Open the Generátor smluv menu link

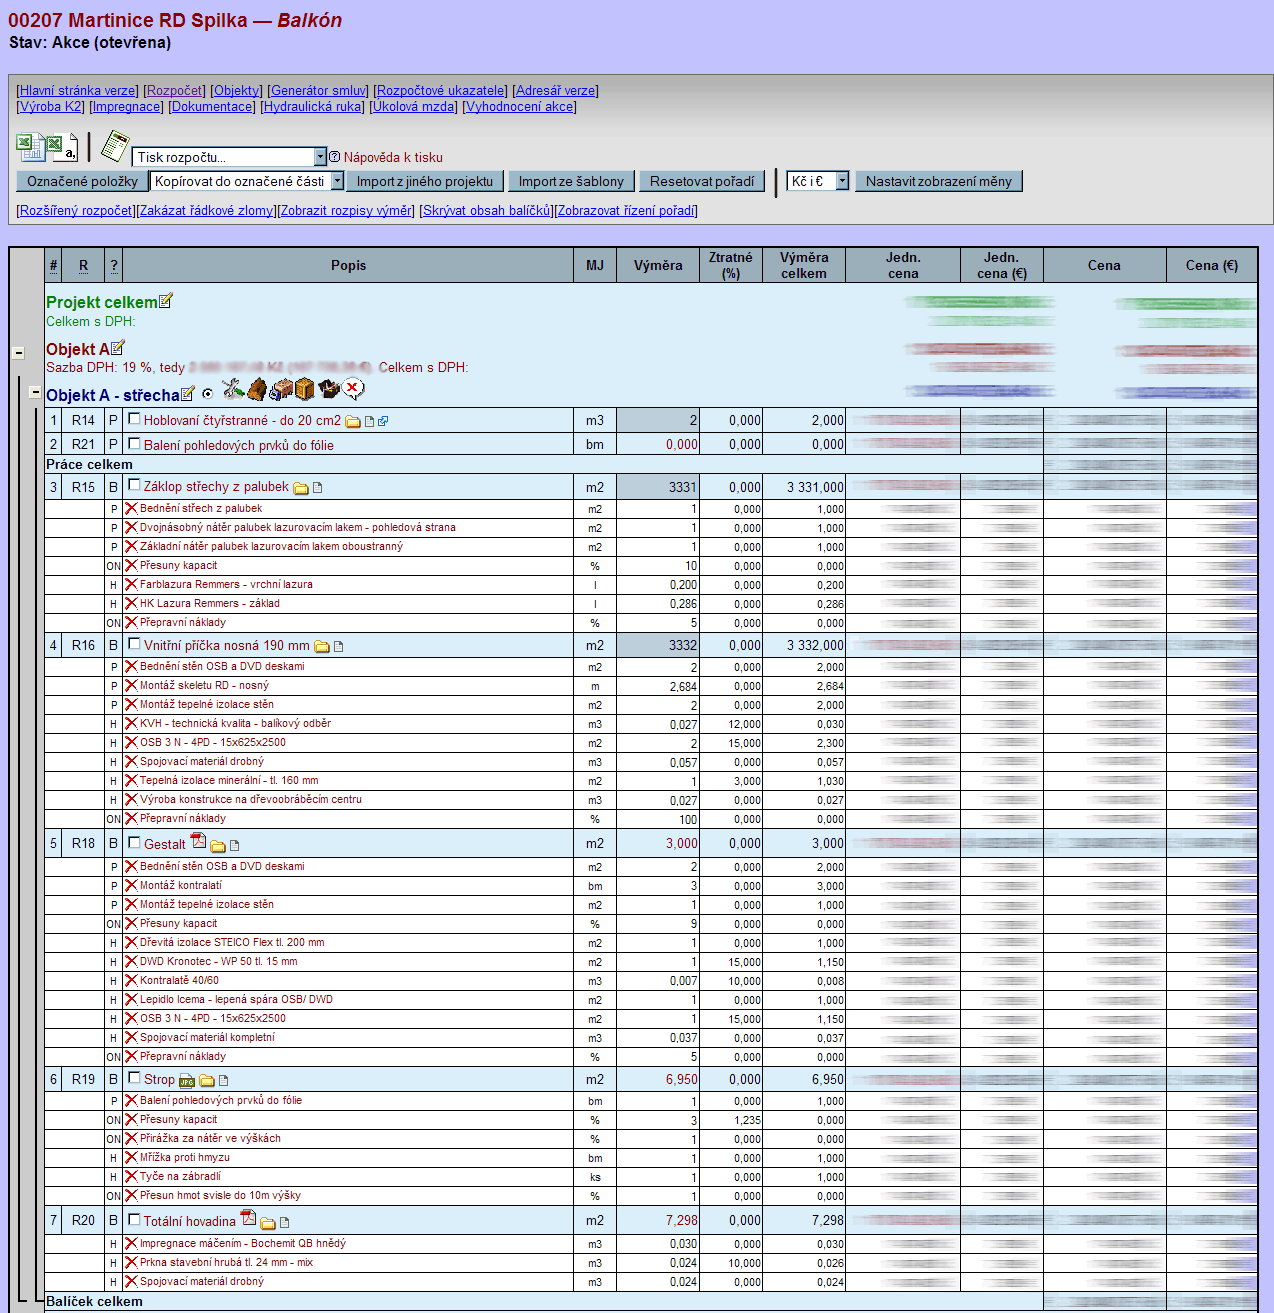pyautogui.click(x=319, y=91)
